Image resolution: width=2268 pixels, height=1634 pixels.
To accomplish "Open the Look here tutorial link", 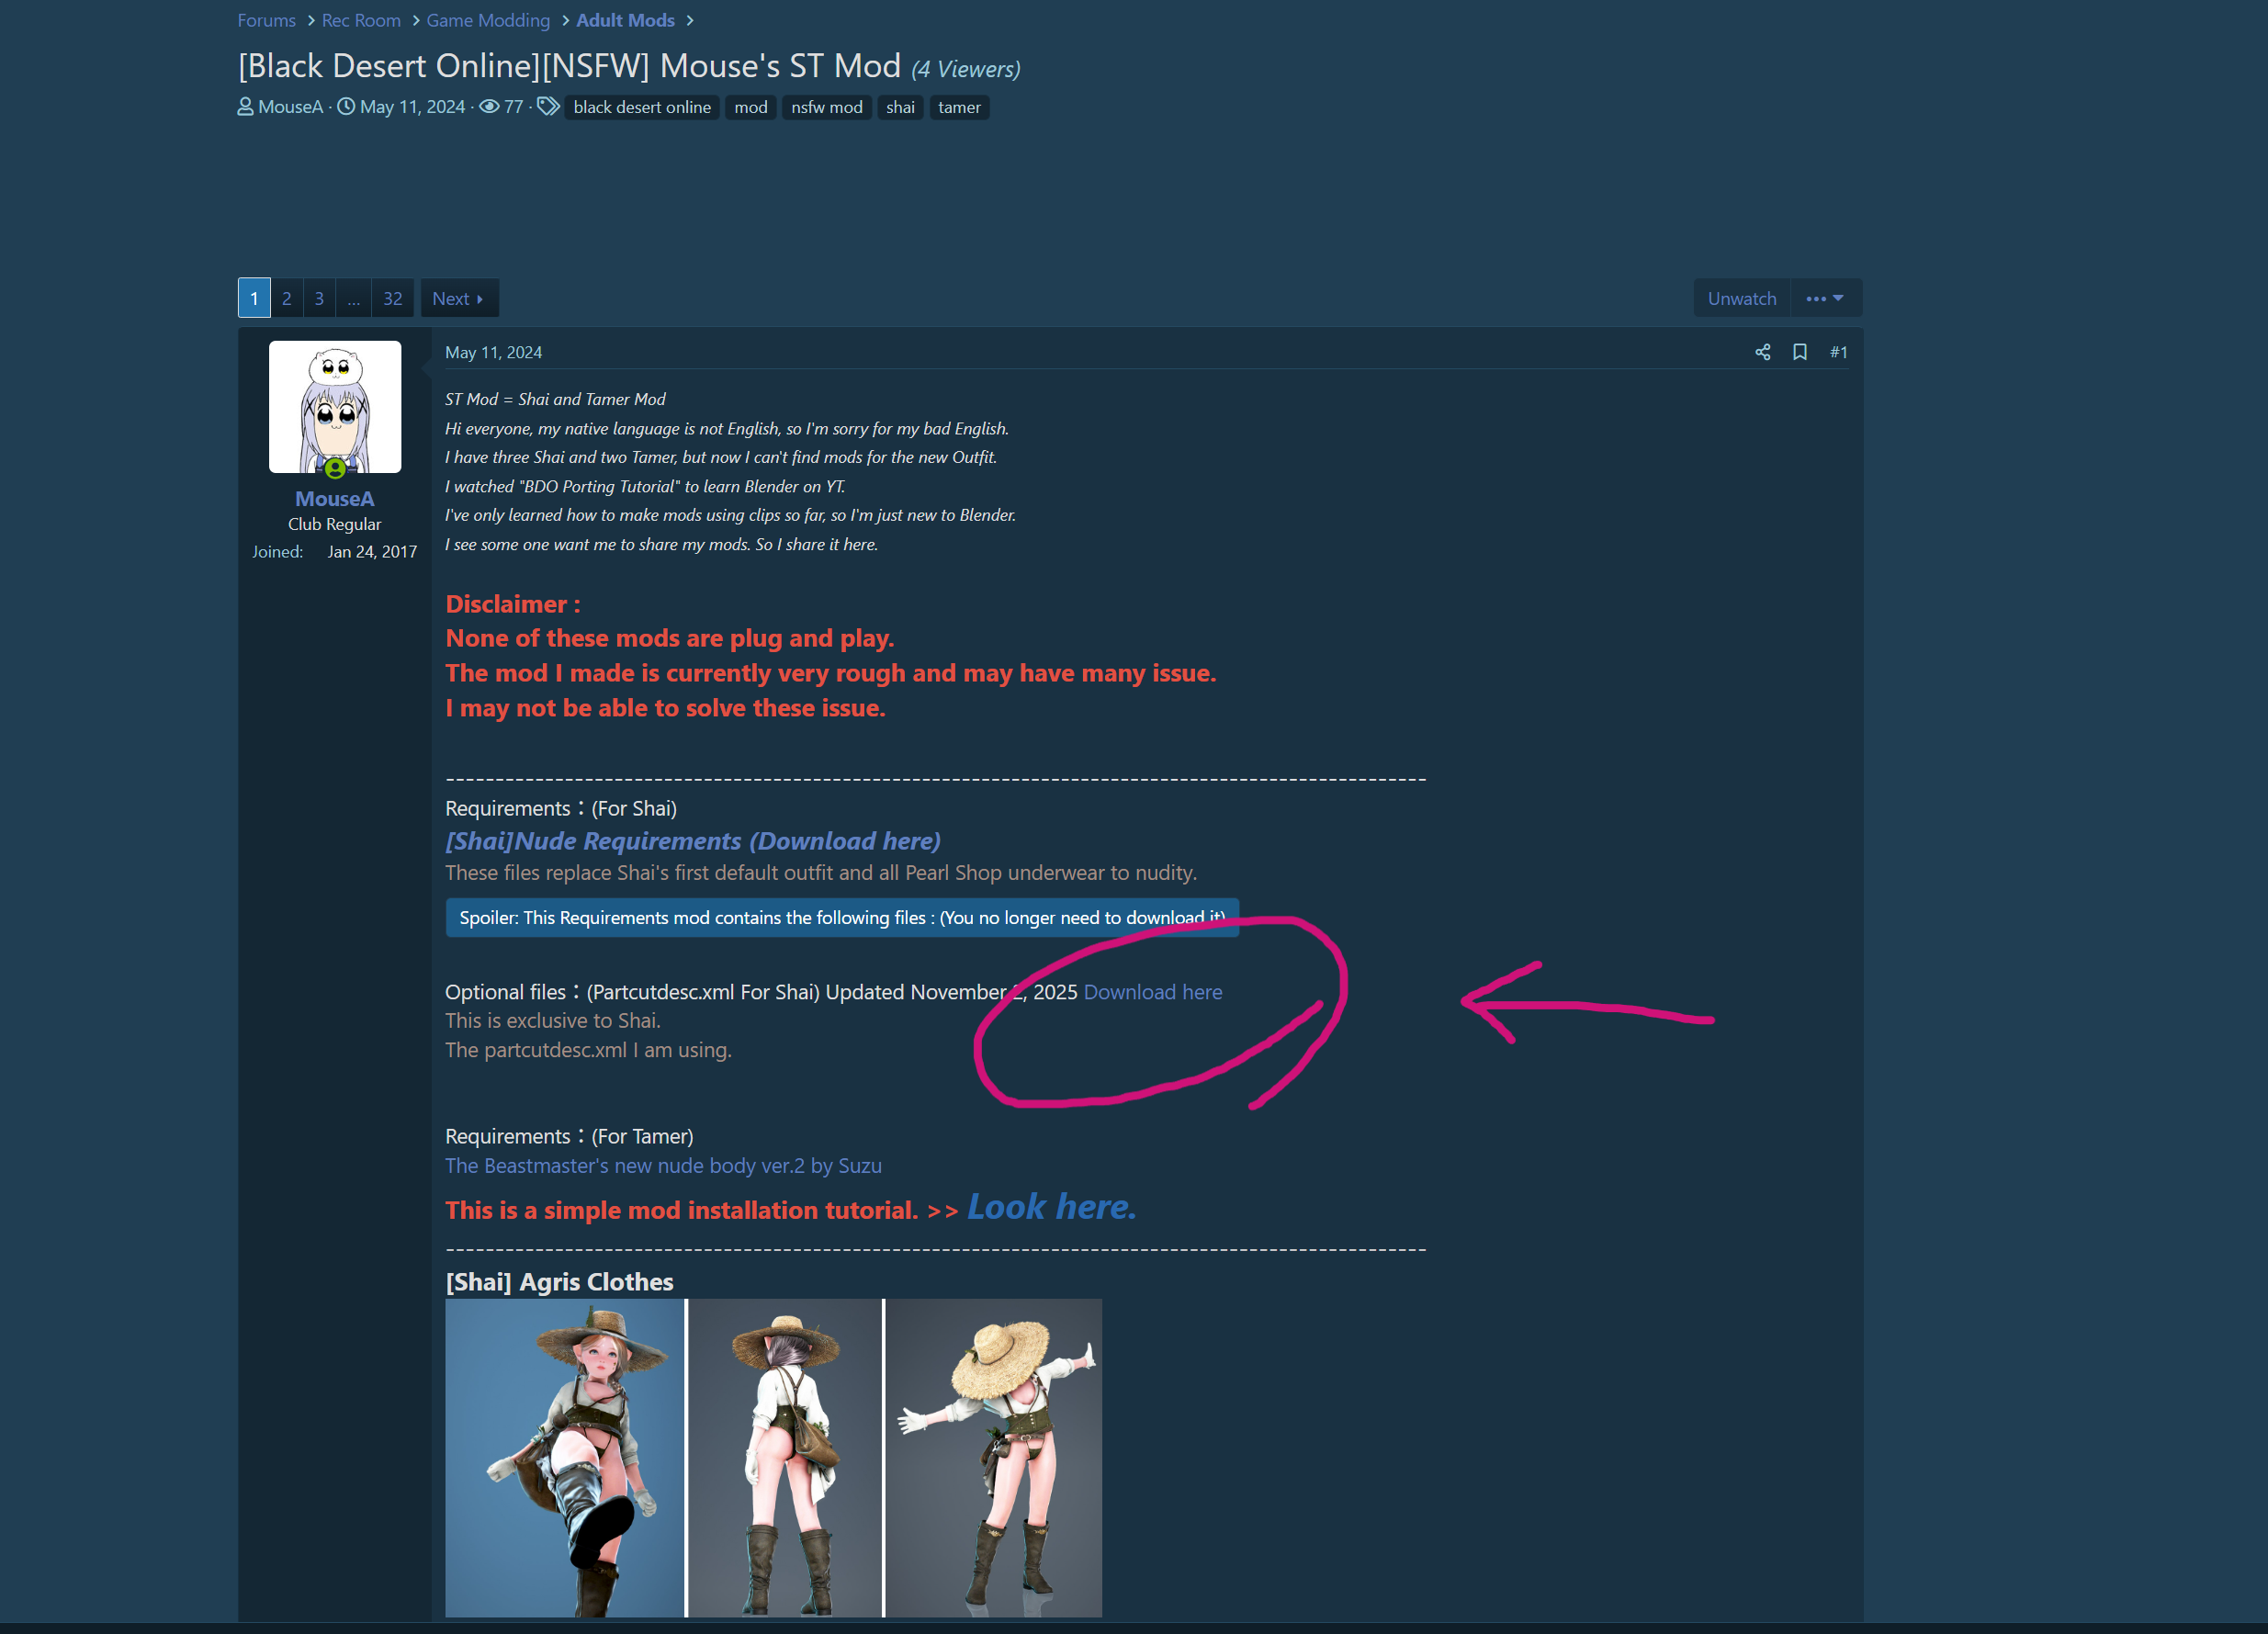I will (x=1051, y=1207).
